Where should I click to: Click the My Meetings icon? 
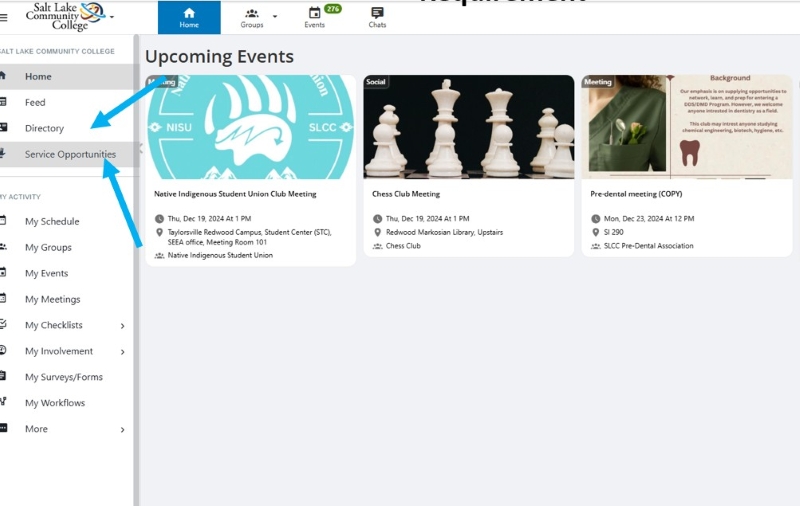tap(3, 298)
